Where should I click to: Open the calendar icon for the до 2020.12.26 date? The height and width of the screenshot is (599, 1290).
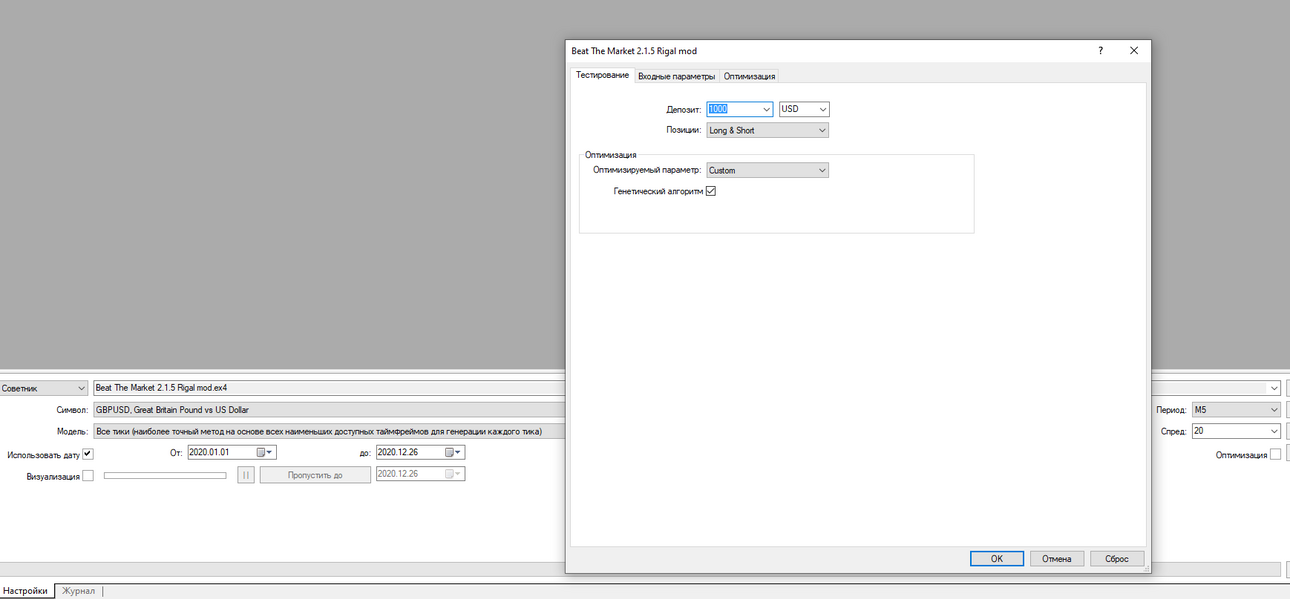(x=449, y=452)
